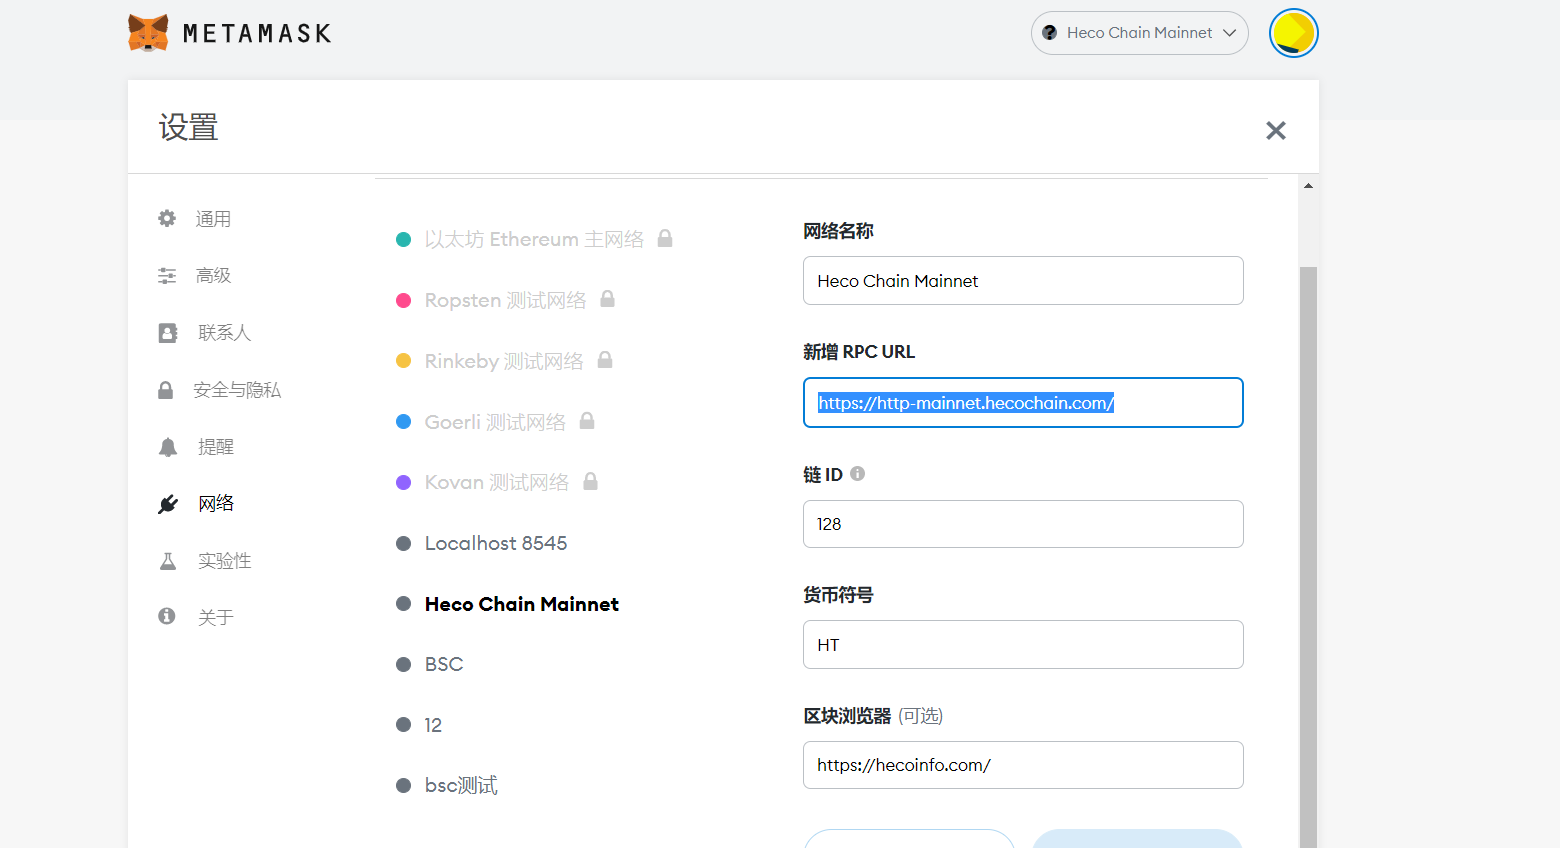Focus the 链 ID input field
The width and height of the screenshot is (1560, 849).
pos(1023,524)
